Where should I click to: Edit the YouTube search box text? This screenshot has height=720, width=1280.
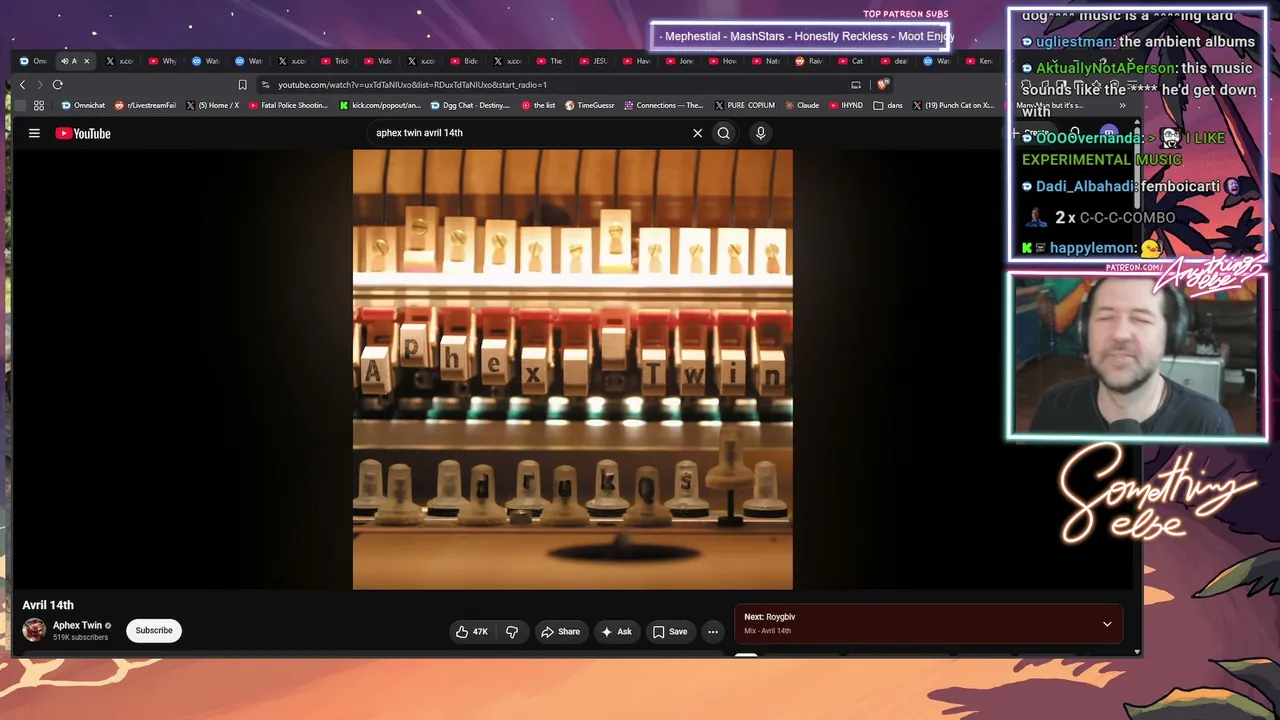[530, 133]
